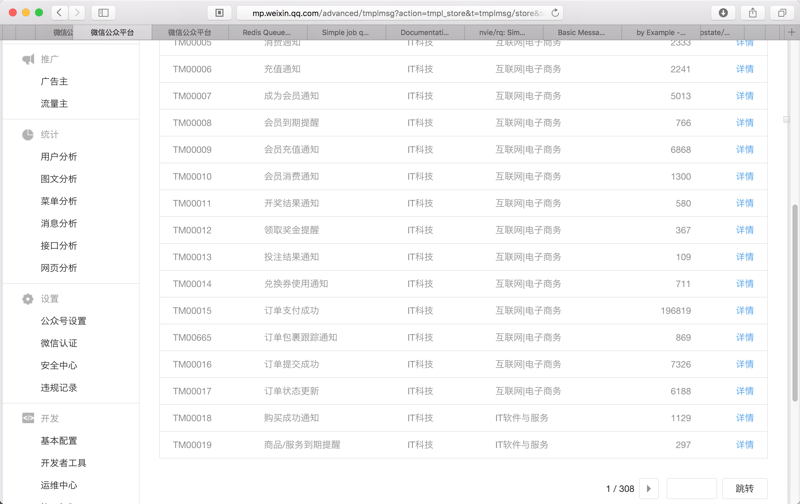Open 违规记录 in the sidebar
Screen dimensions: 800x504
click(59, 388)
